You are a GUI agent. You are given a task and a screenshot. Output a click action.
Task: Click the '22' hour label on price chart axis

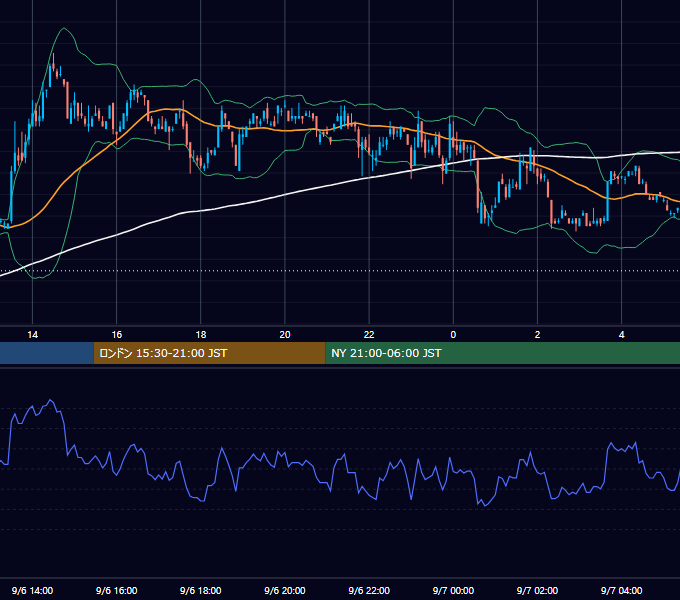(369, 335)
